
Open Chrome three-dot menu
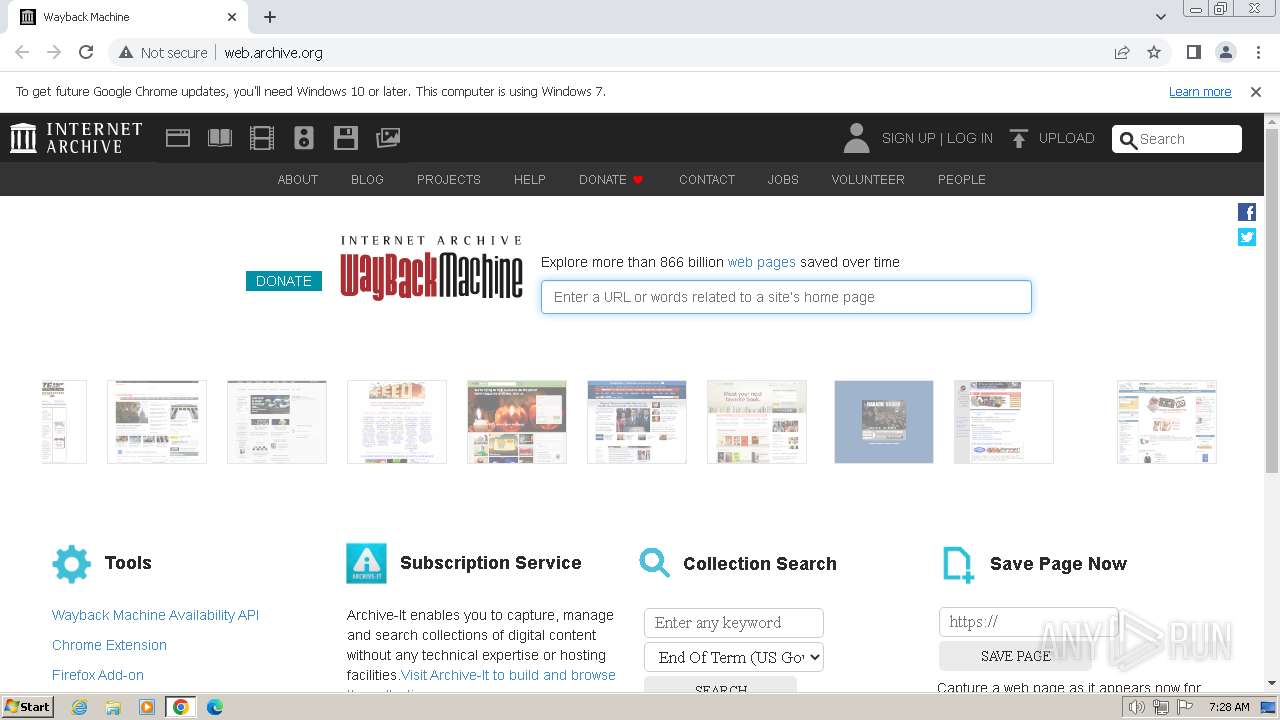1258,52
